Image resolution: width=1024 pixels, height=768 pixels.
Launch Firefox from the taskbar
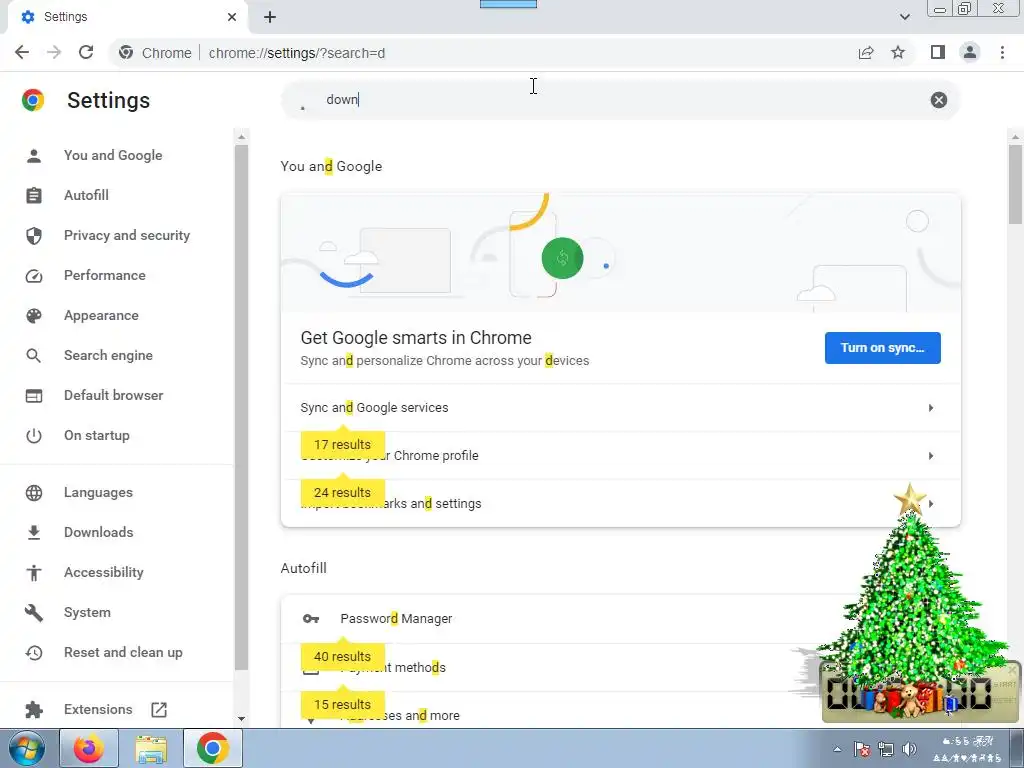pyautogui.click(x=89, y=748)
